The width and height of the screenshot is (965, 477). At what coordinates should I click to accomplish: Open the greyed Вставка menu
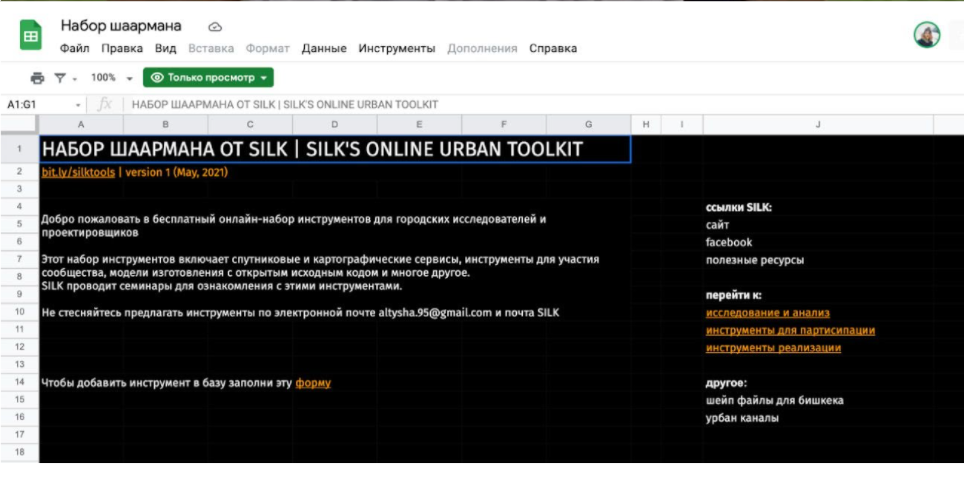point(211,49)
